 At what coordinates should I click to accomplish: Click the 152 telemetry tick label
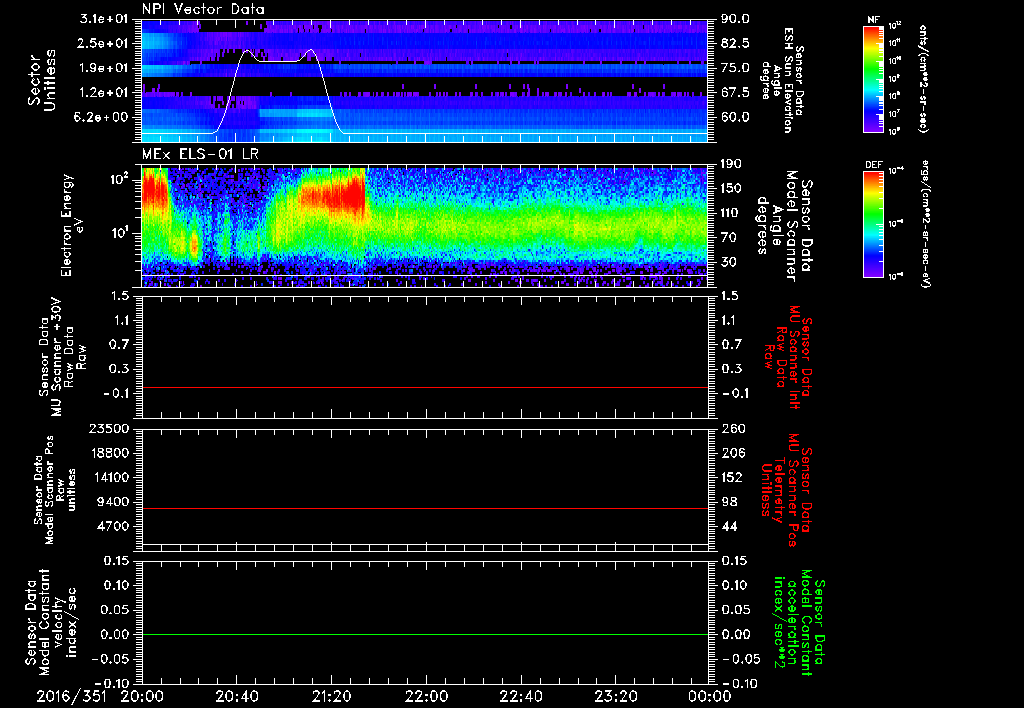click(x=732, y=477)
